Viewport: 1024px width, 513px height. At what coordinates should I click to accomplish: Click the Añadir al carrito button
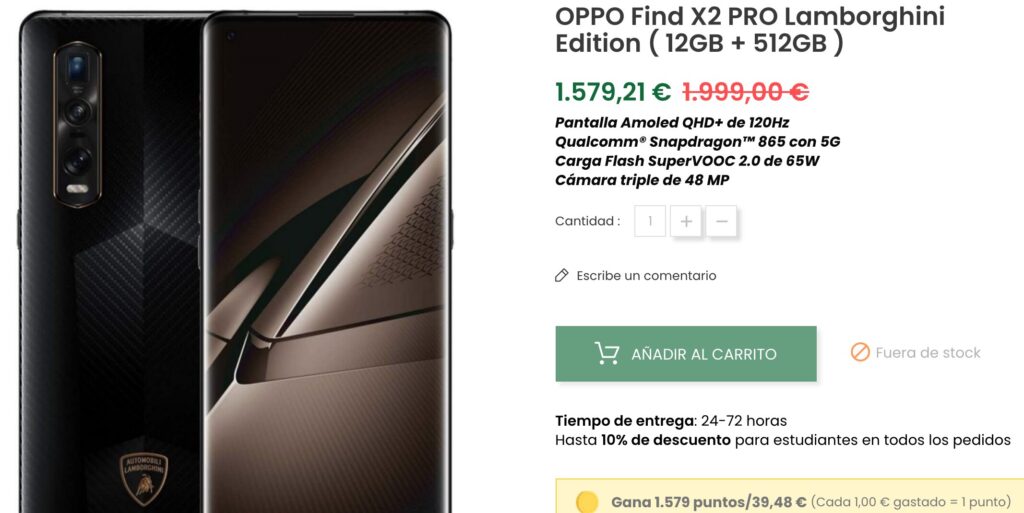(686, 354)
